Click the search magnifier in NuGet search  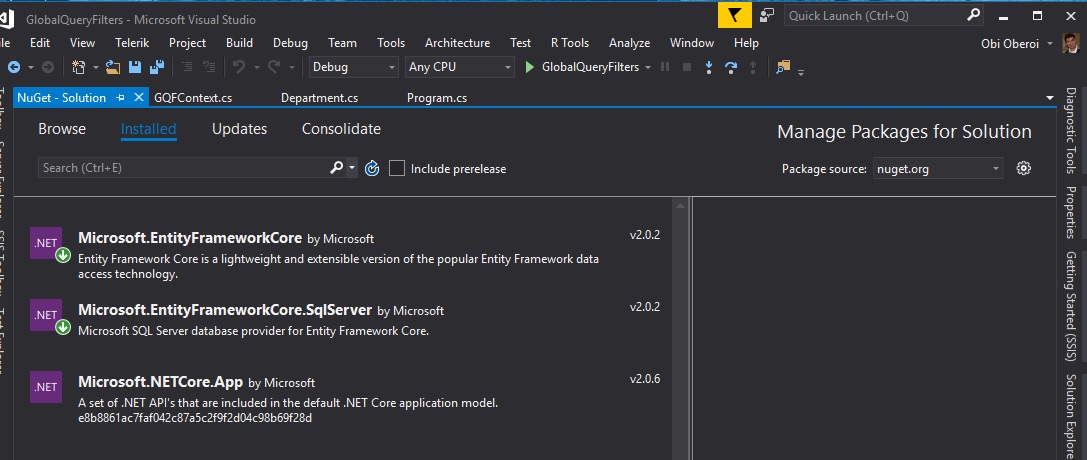336,168
